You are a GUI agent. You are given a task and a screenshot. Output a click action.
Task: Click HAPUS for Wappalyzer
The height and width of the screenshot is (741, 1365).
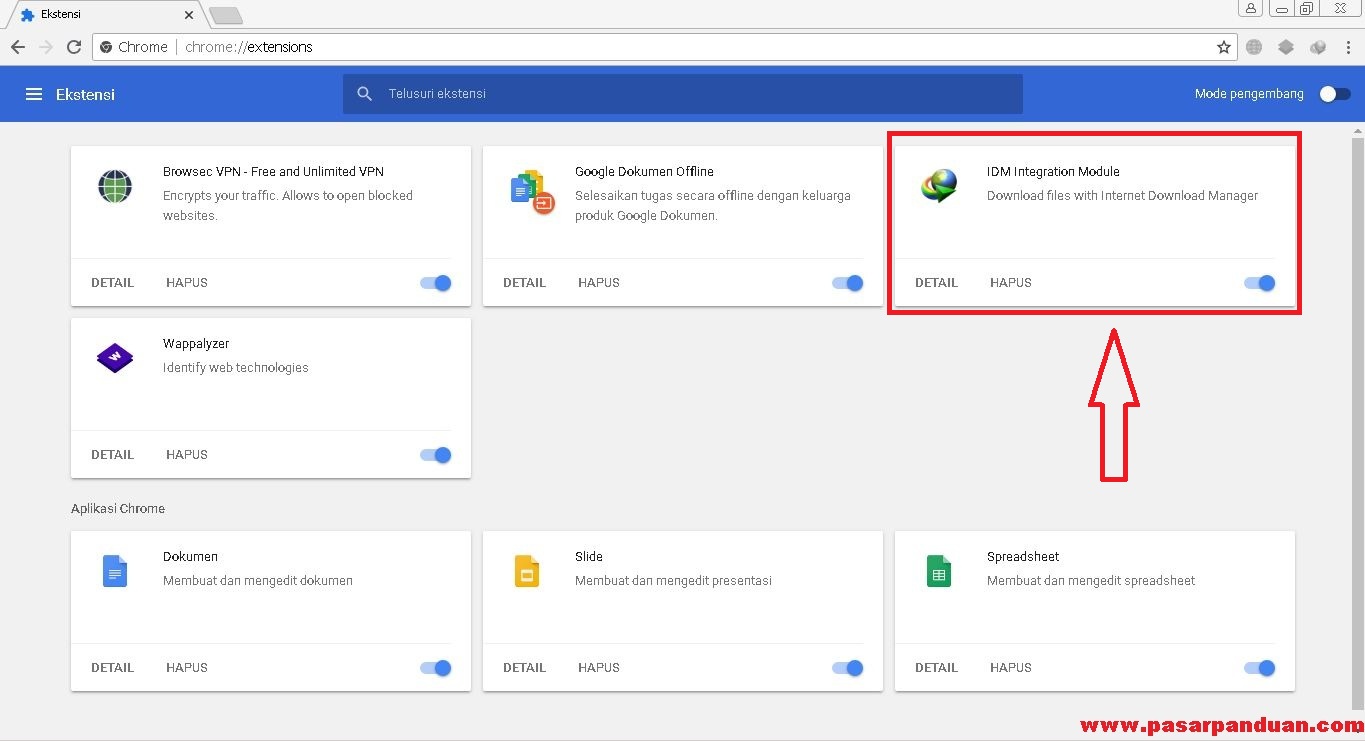(x=187, y=455)
